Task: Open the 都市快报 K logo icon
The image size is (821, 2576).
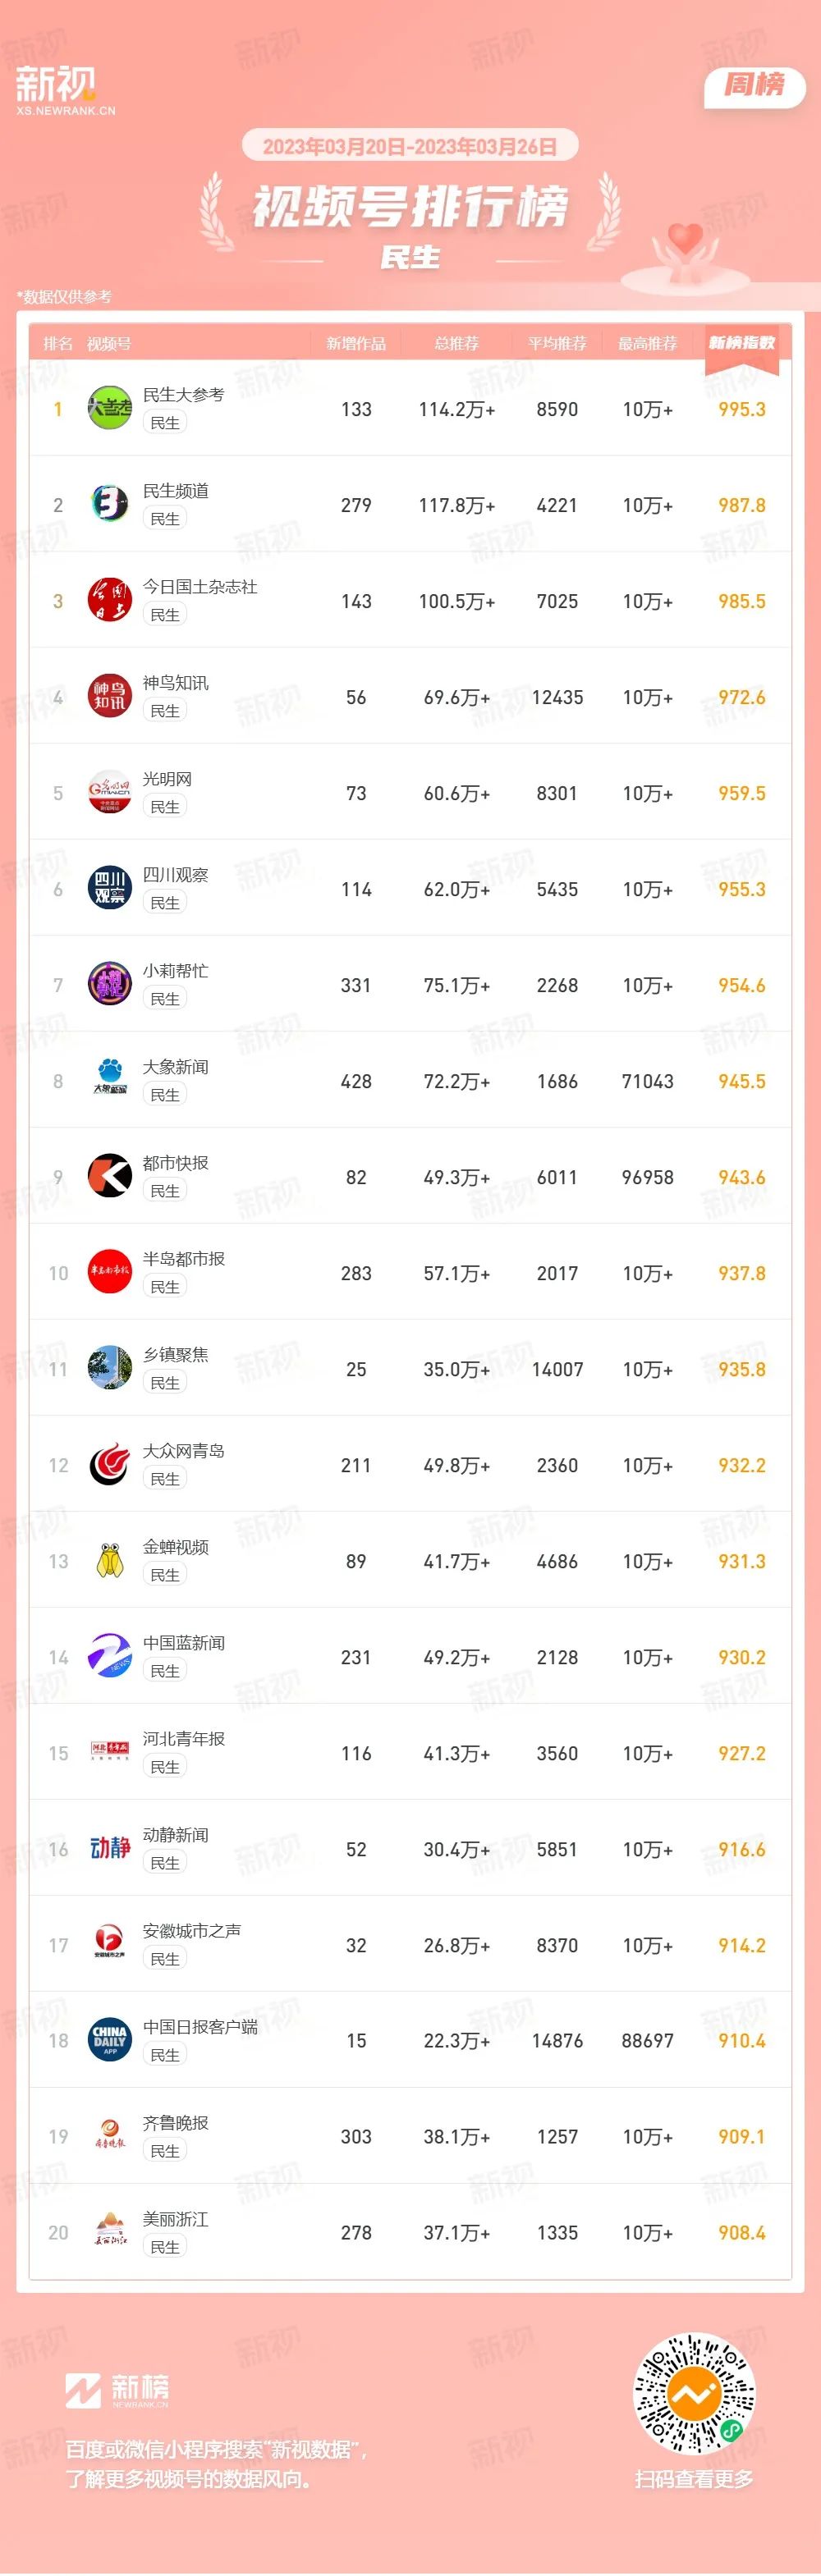Action: coord(110,1177)
